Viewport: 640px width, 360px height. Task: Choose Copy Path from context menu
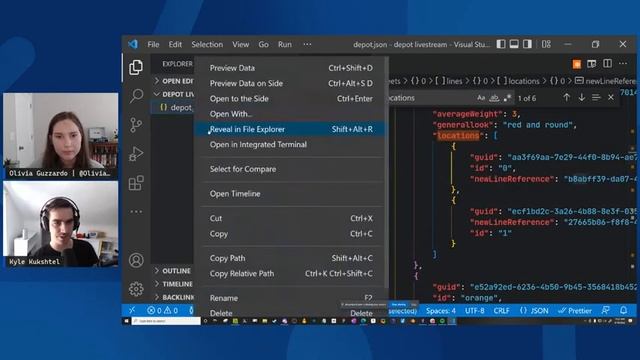pos(291,258)
